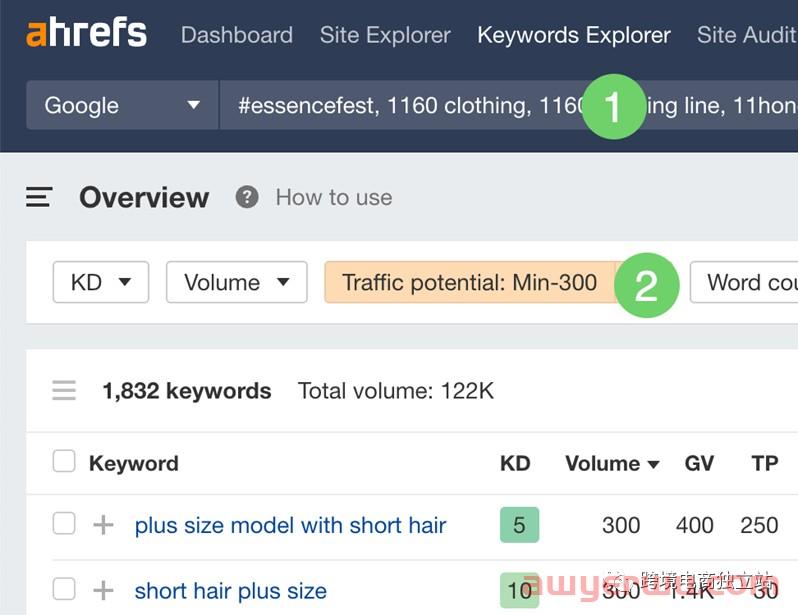Click the KD badge showing 5
The width and height of the screenshot is (798, 615).
pos(519,525)
